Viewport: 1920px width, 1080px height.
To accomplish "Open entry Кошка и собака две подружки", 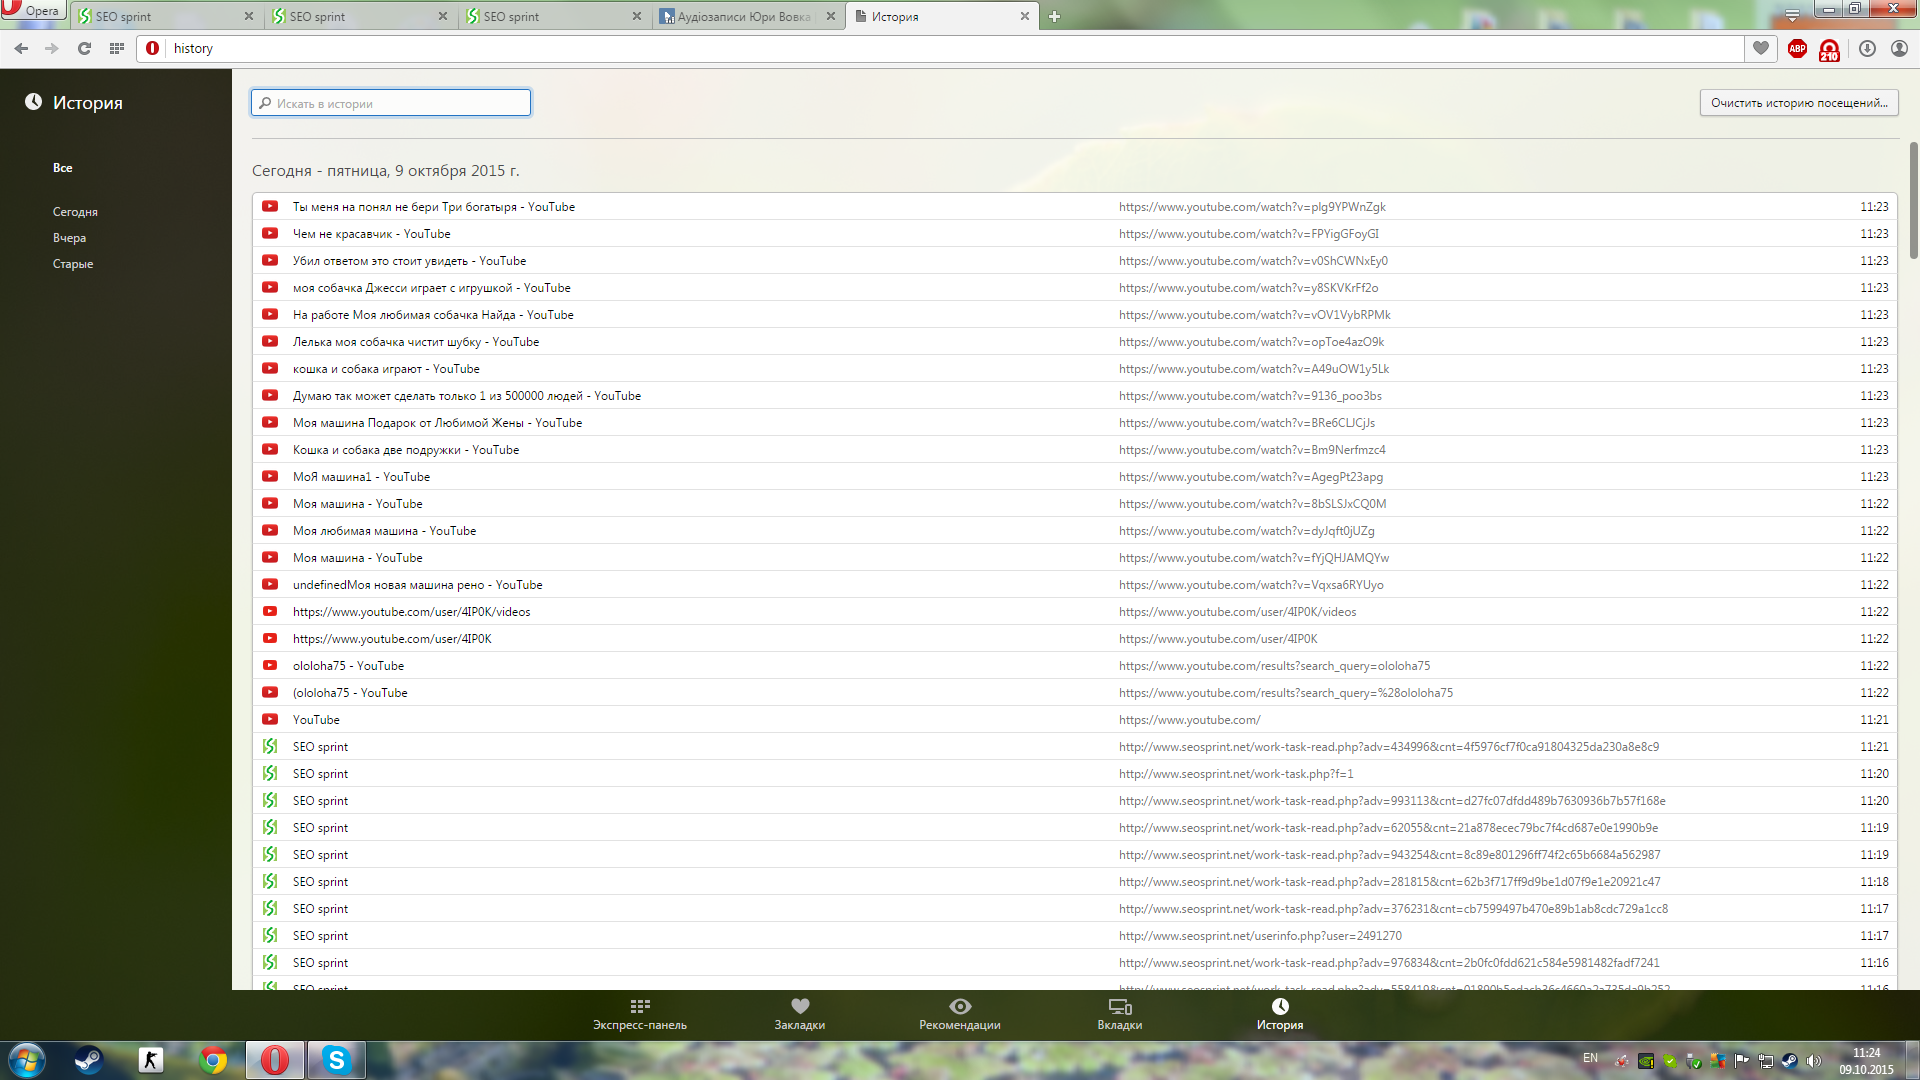I will (x=406, y=450).
